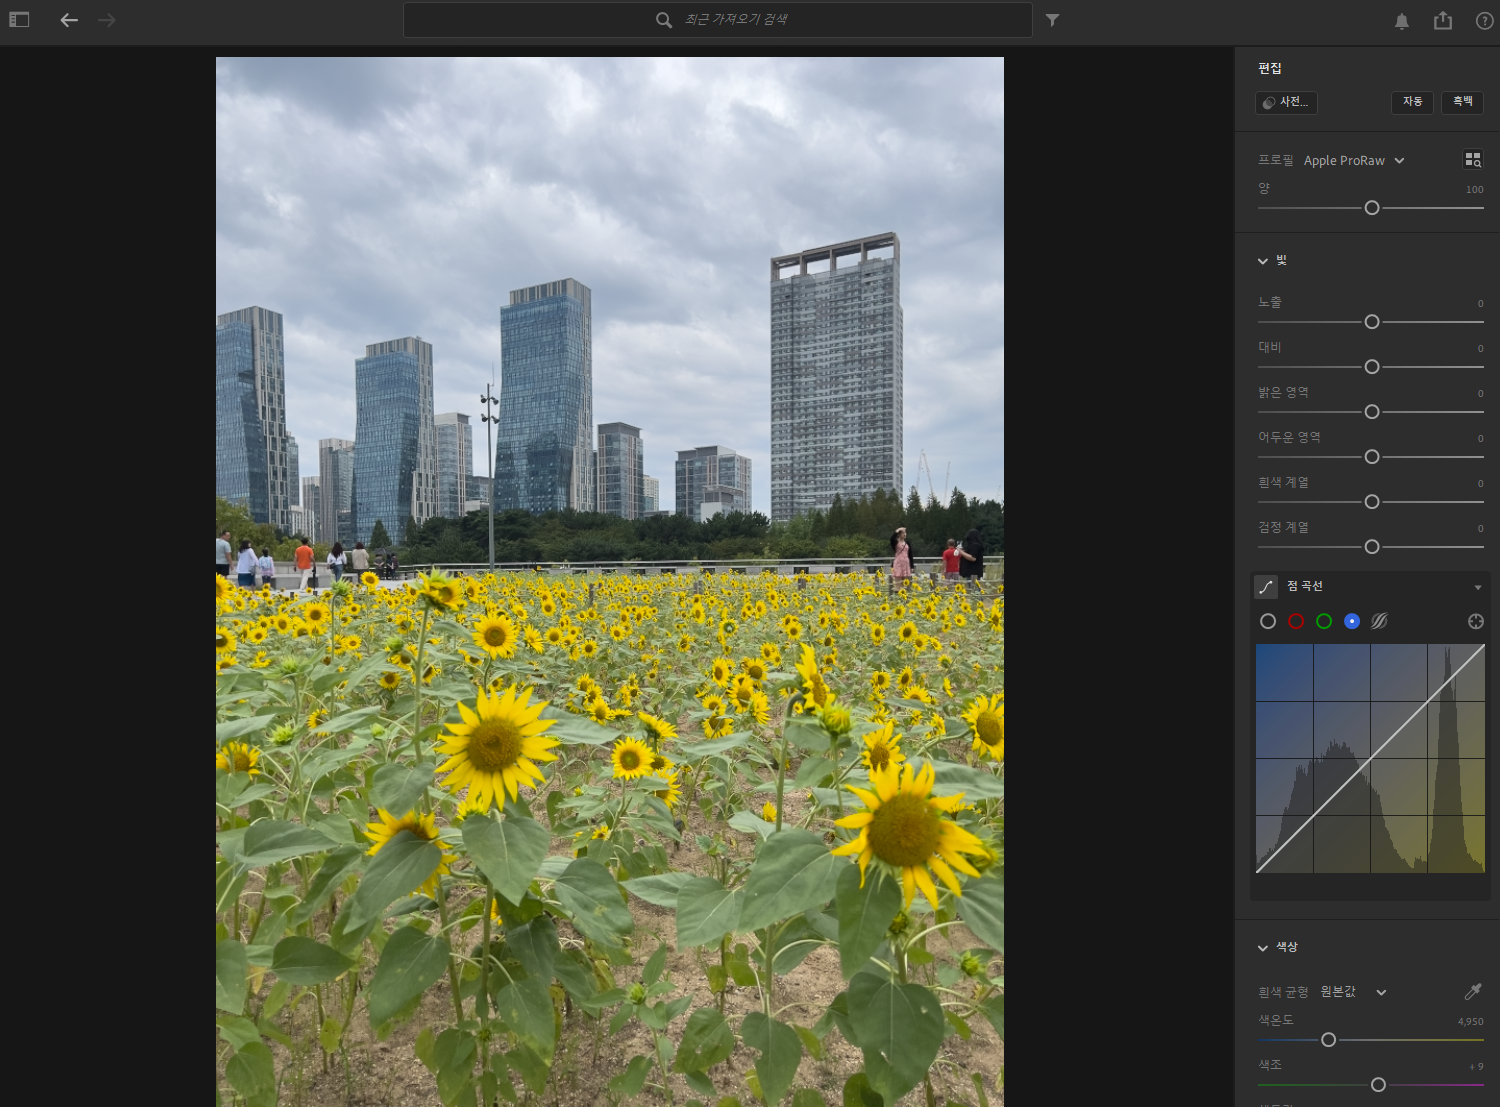1500x1107 pixels.
Task: Click the 어두운 영역 shadows slider handle
Action: pos(1372,457)
